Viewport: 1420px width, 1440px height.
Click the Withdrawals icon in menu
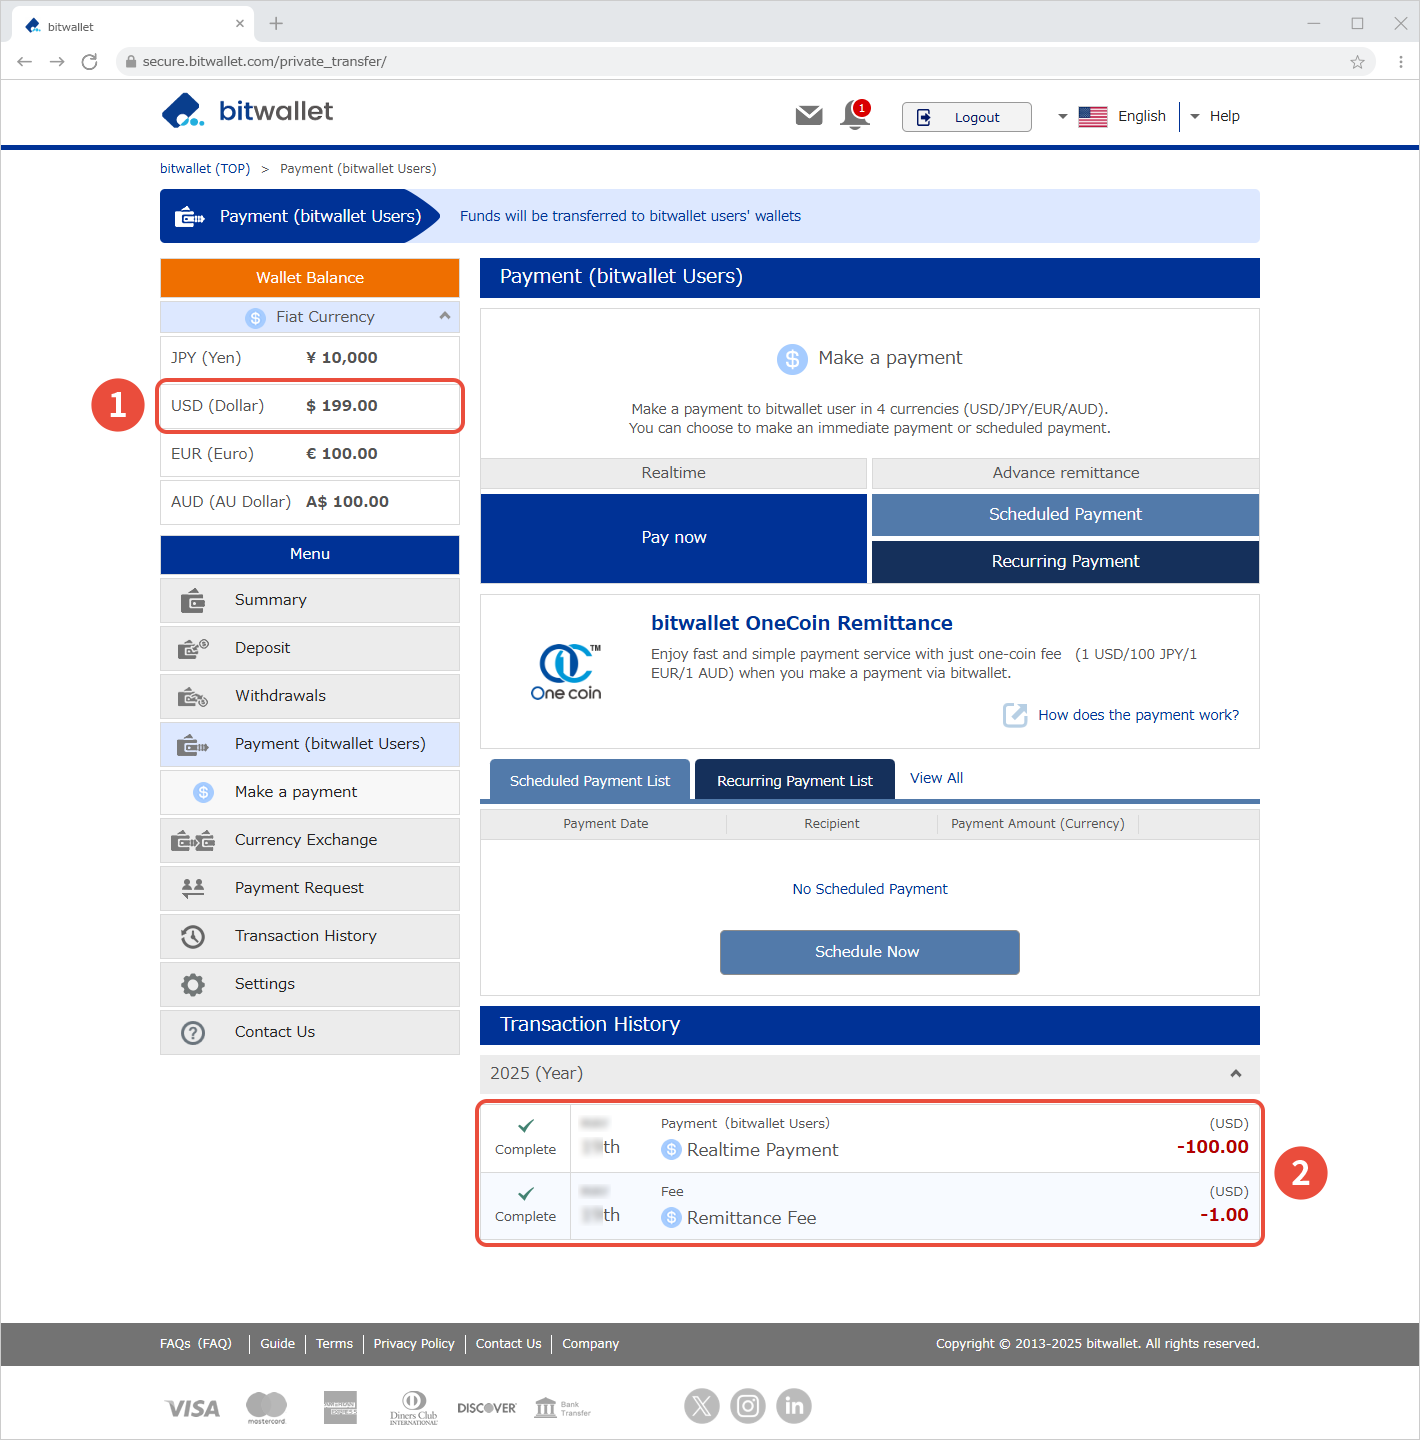click(193, 697)
